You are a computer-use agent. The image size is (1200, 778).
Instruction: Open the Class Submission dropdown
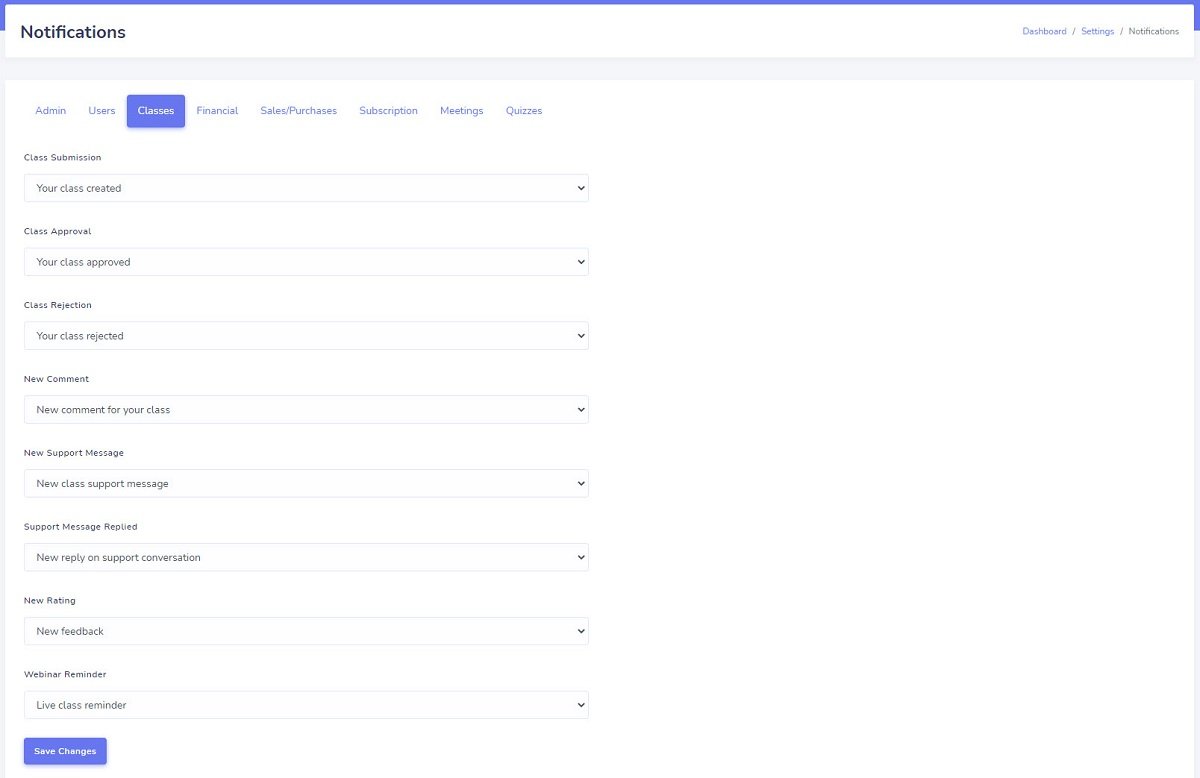(306, 188)
